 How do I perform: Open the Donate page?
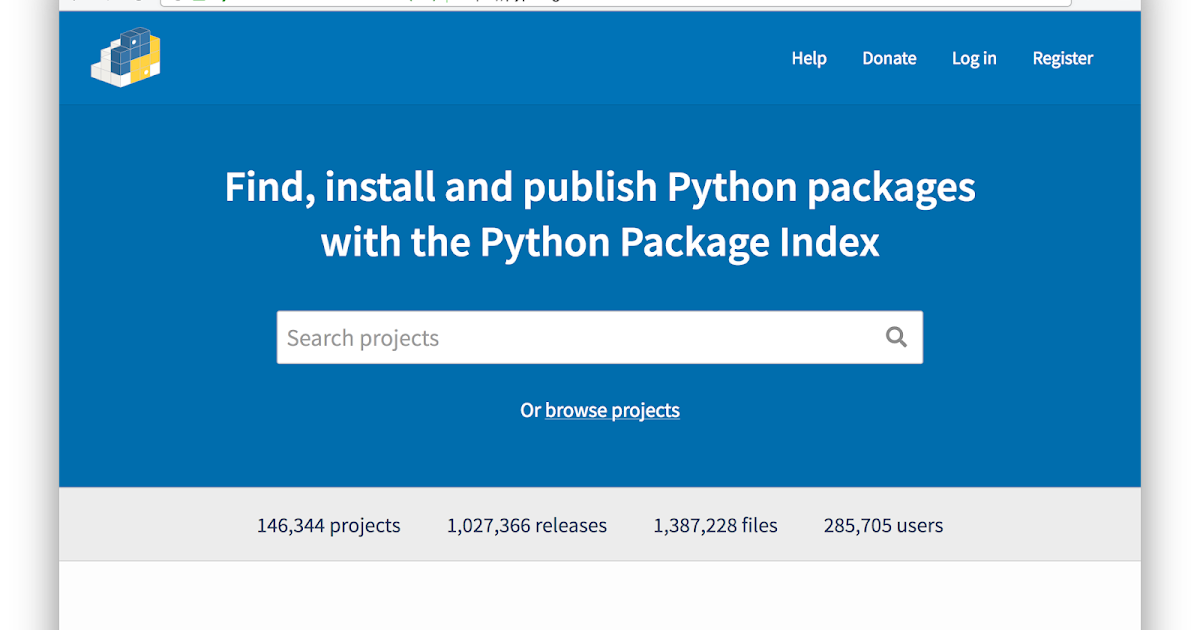click(x=889, y=58)
